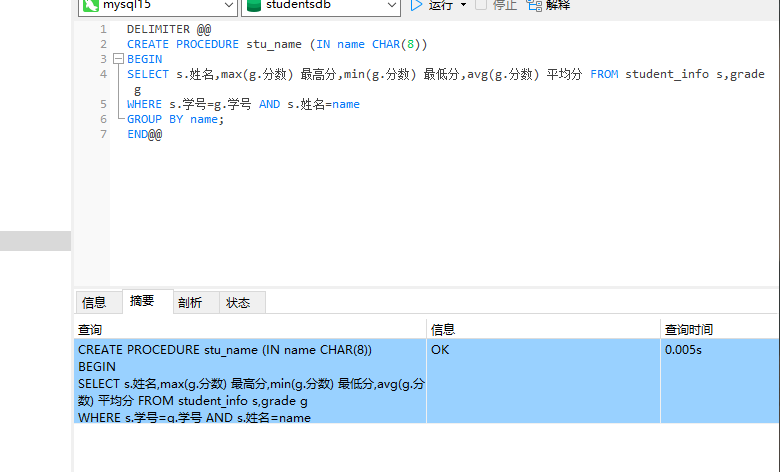
Task: Select the CREATE PROCEDURE summary row
Action: [x=250, y=381]
